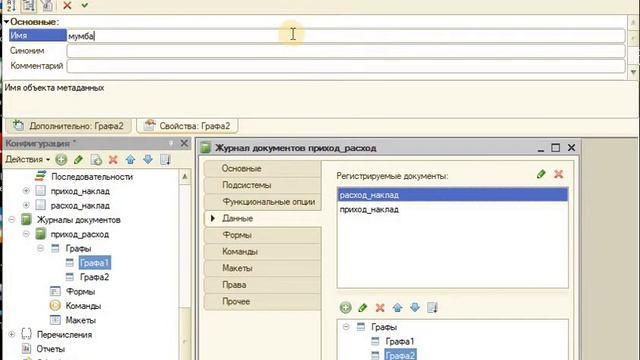
Task: Switch to Дополнительно: Графа2 tab
Action: pos(68,126)
